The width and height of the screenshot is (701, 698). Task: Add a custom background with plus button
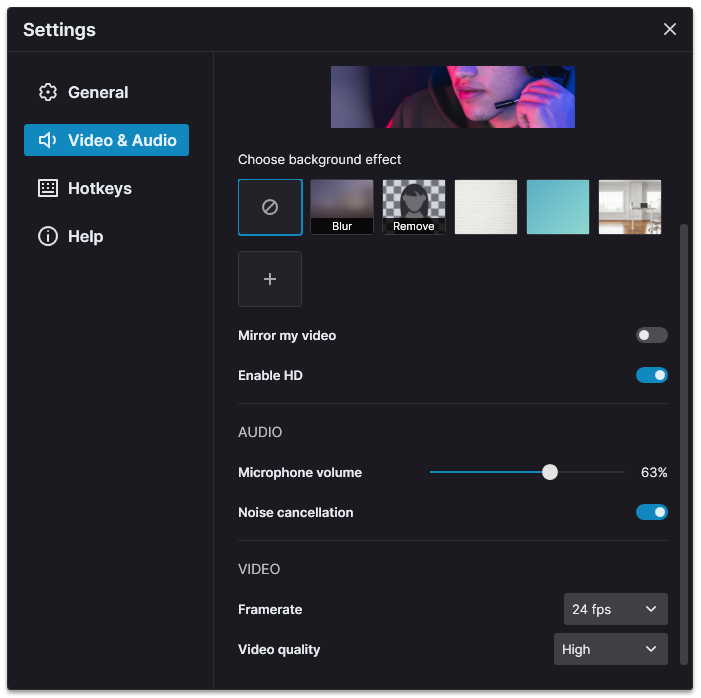coord(270,279)
